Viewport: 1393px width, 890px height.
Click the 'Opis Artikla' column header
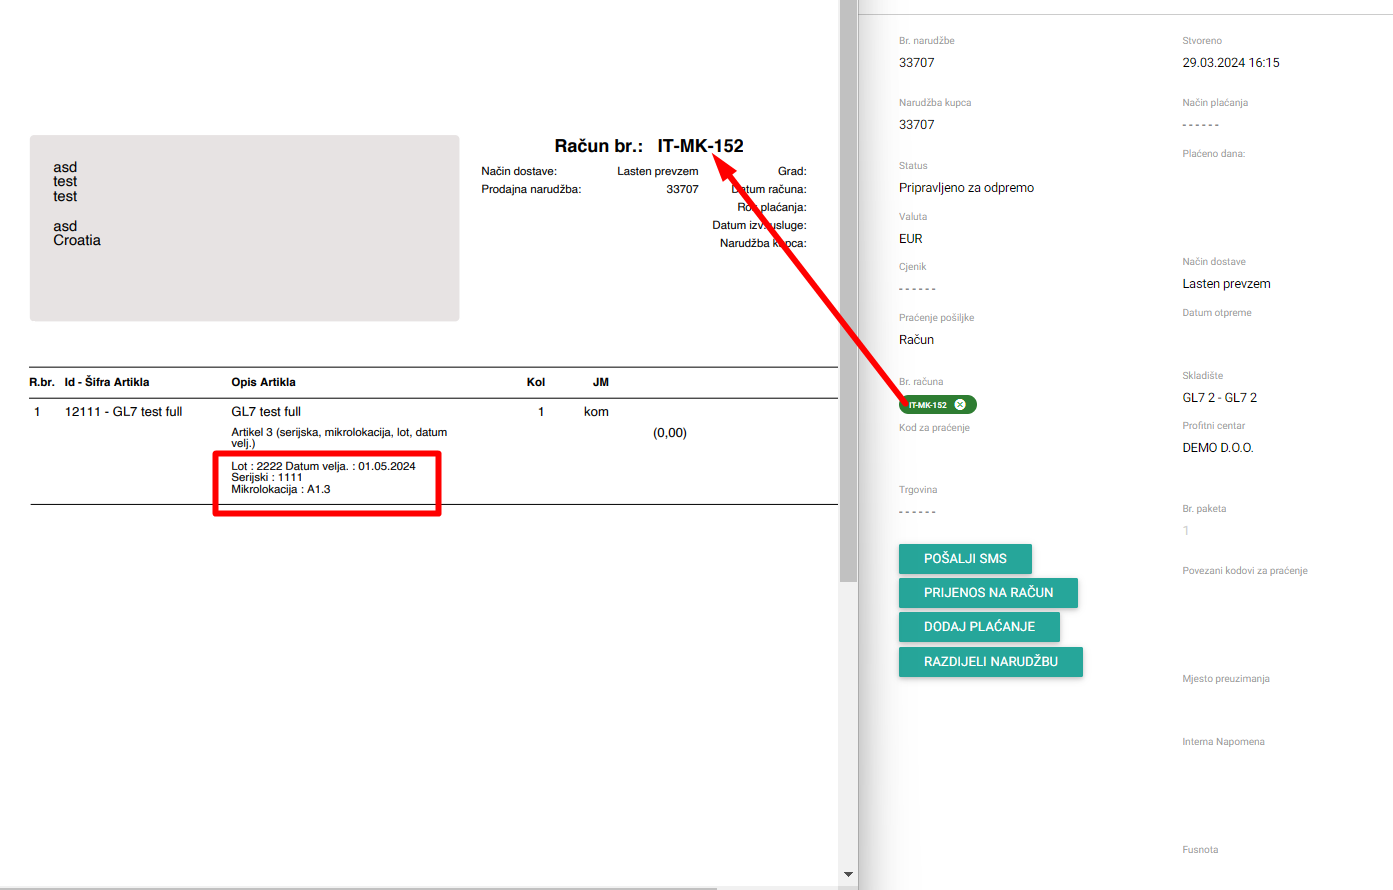263,382
